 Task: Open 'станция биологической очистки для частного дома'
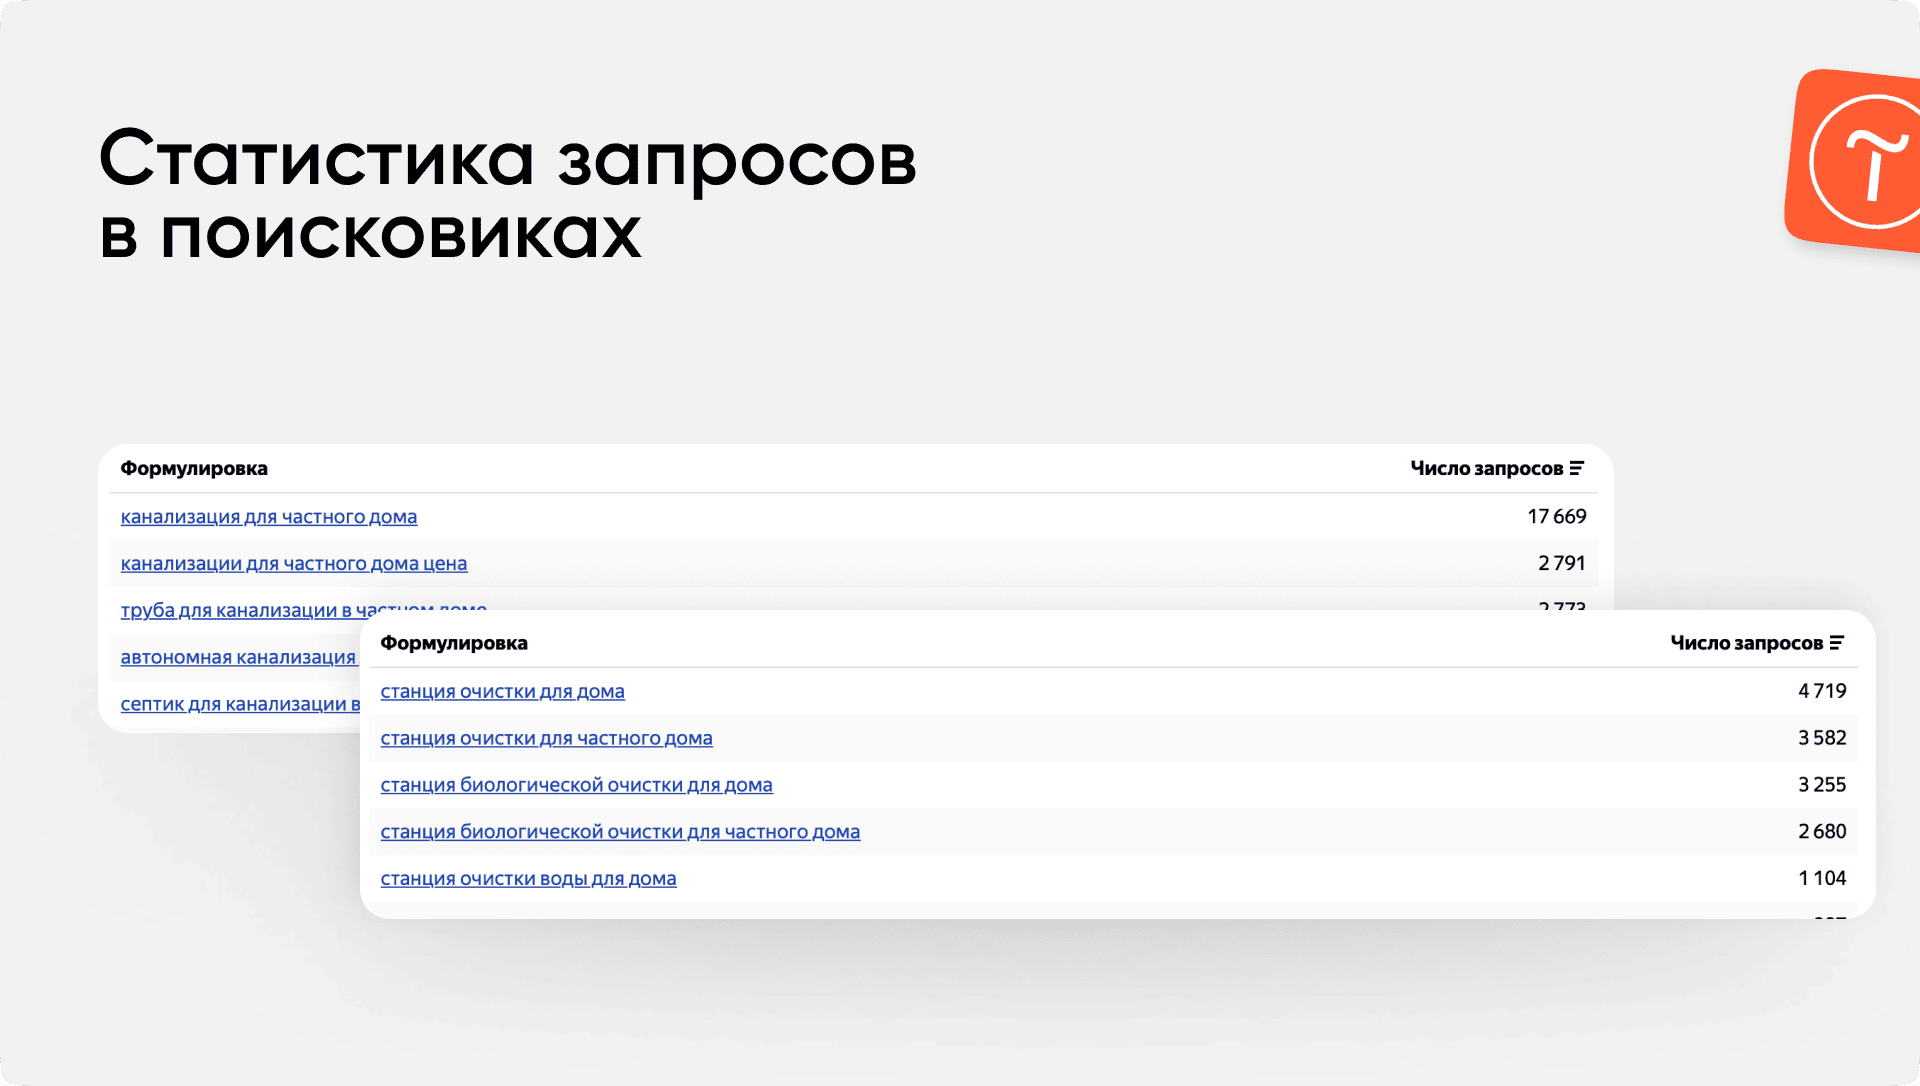point(620,832)
